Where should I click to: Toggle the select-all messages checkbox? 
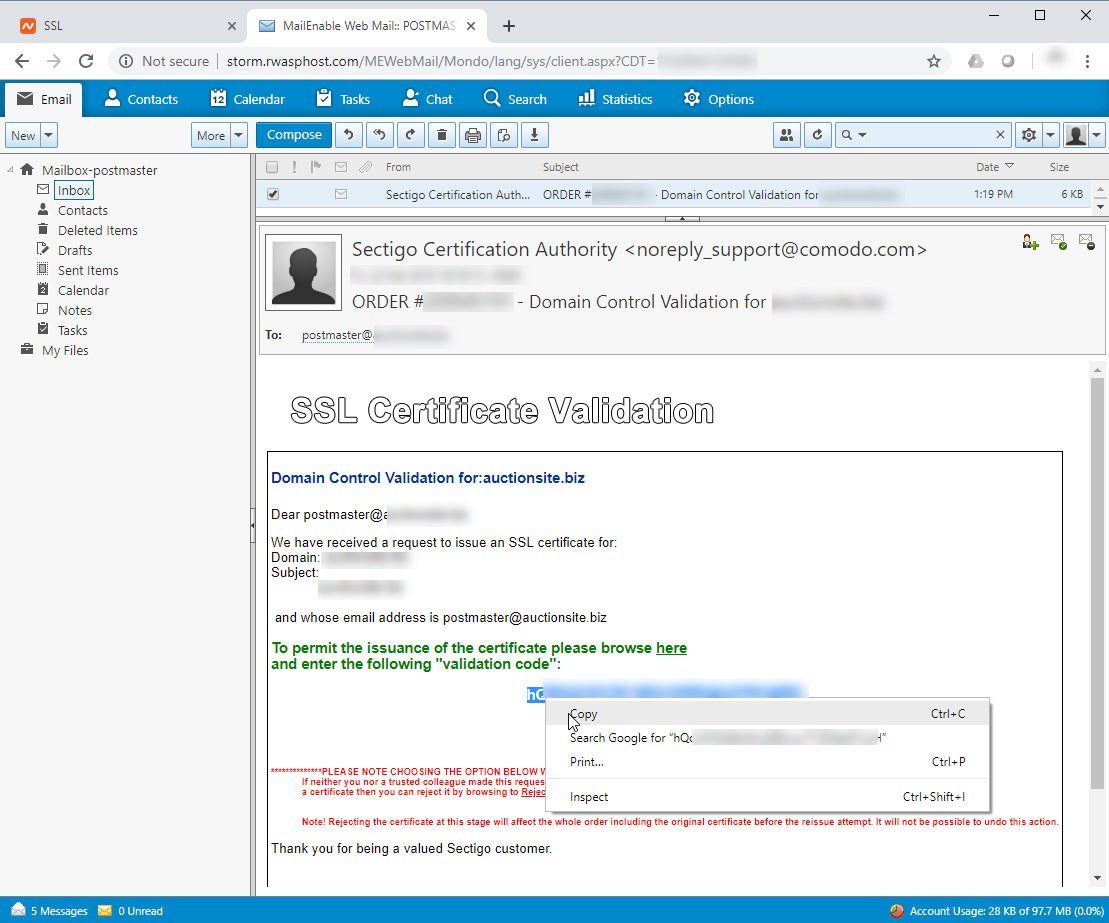click(x=272, y=167)
